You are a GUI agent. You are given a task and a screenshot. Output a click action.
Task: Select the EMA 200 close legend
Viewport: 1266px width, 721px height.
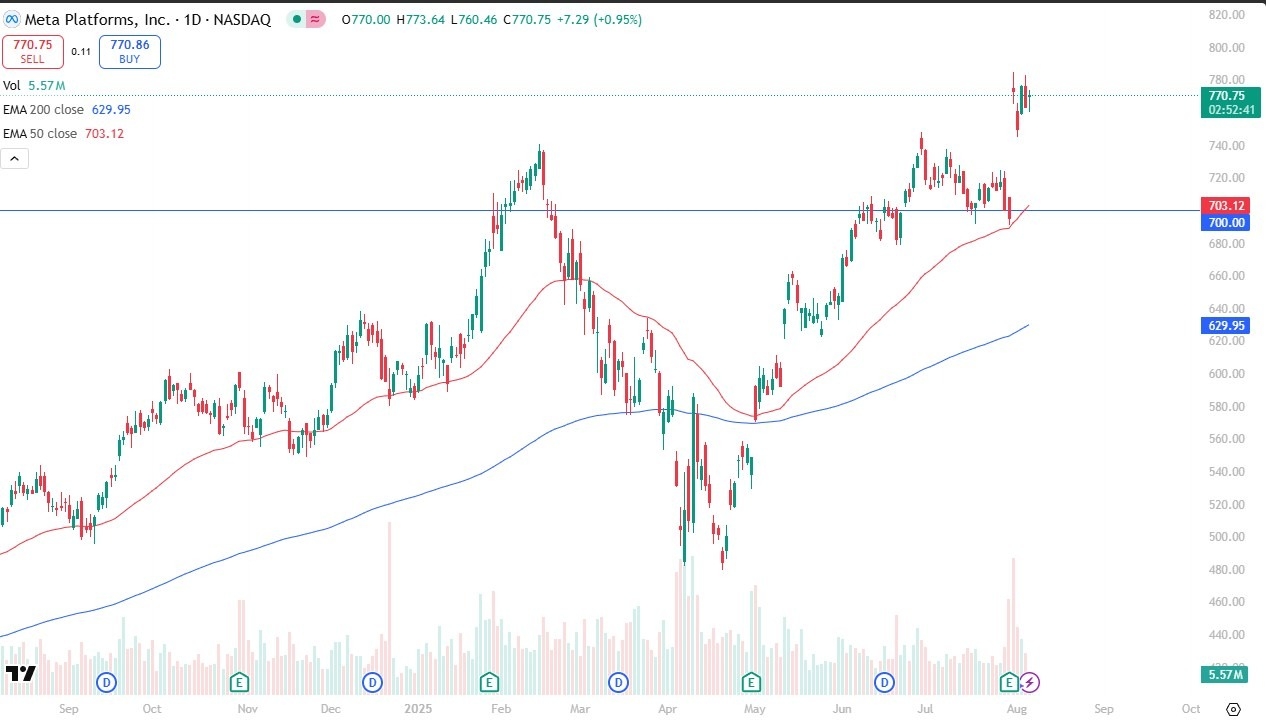click(x=67, y=110)
